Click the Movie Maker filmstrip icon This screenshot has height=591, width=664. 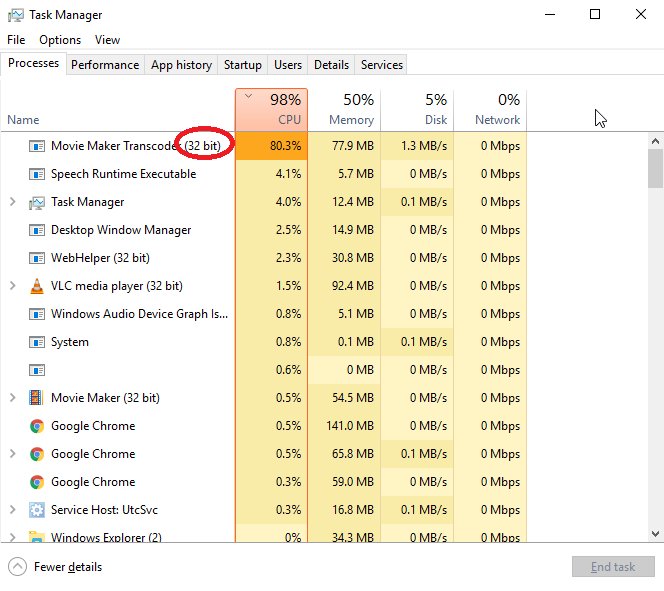[x=36, y=398]
